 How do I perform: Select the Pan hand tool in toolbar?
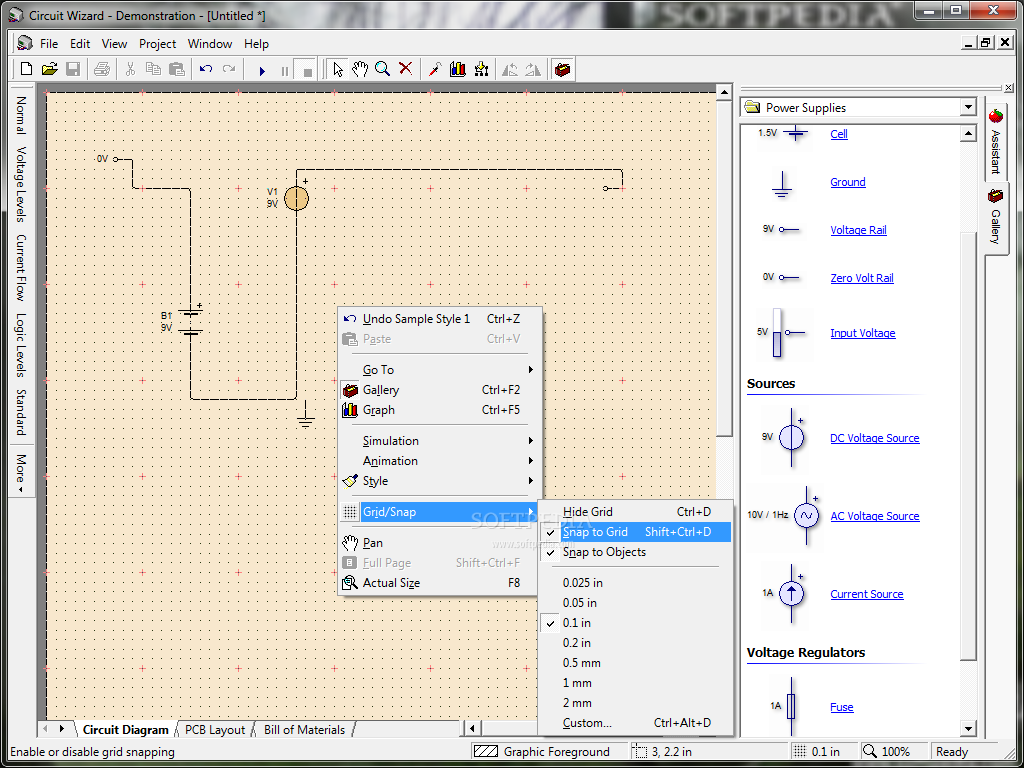coord(360,69)
